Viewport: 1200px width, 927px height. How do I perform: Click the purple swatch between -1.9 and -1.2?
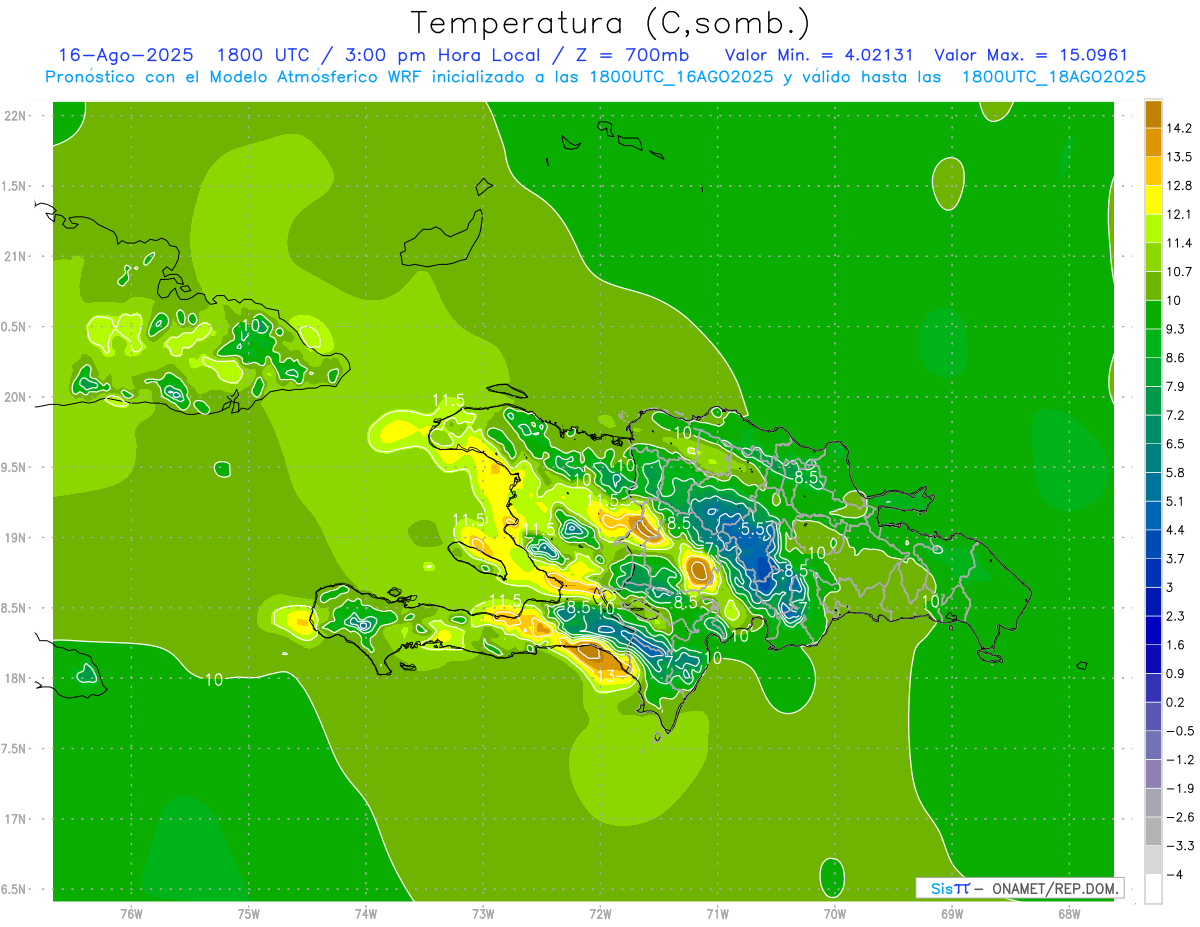point(1153,774)
